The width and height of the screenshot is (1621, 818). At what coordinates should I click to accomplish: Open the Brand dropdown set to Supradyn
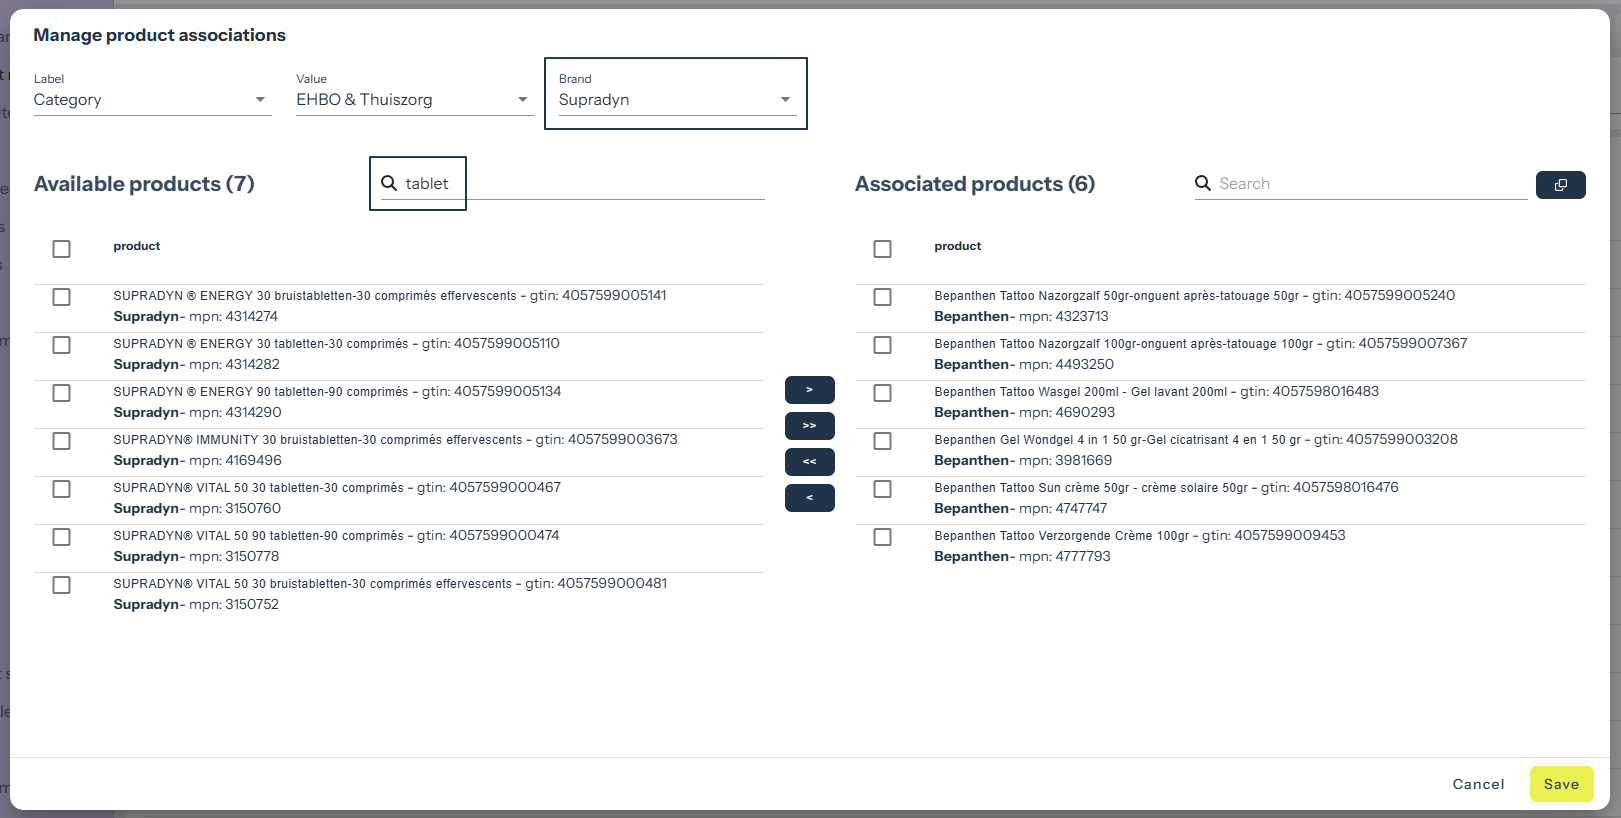click(676, 100)
